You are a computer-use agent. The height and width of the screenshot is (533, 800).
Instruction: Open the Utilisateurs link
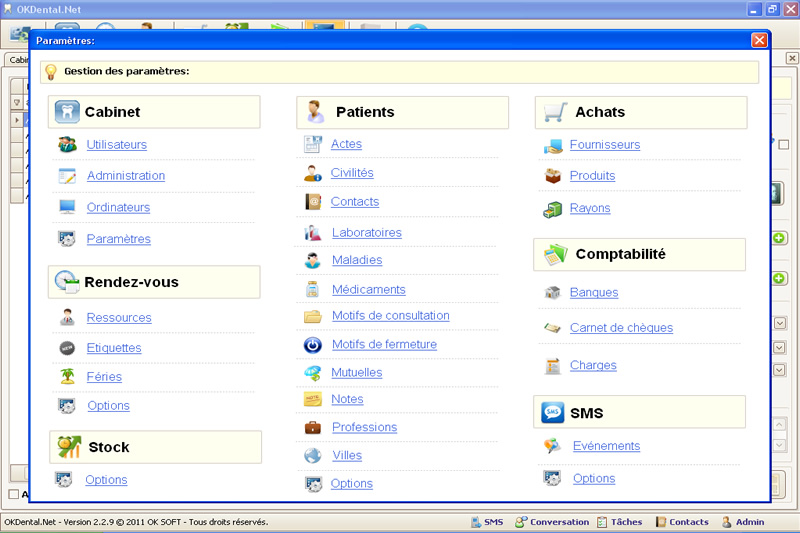click(117, 145)
